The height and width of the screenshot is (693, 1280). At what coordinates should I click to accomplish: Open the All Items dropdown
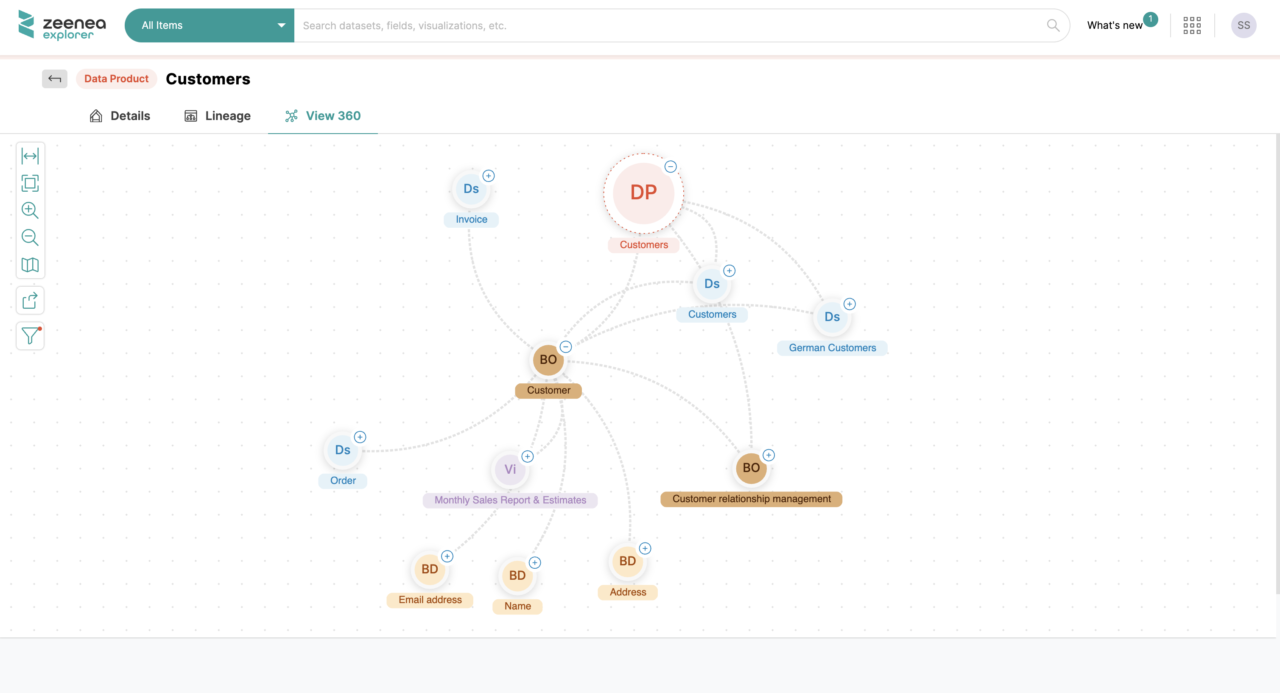[208, 25]
